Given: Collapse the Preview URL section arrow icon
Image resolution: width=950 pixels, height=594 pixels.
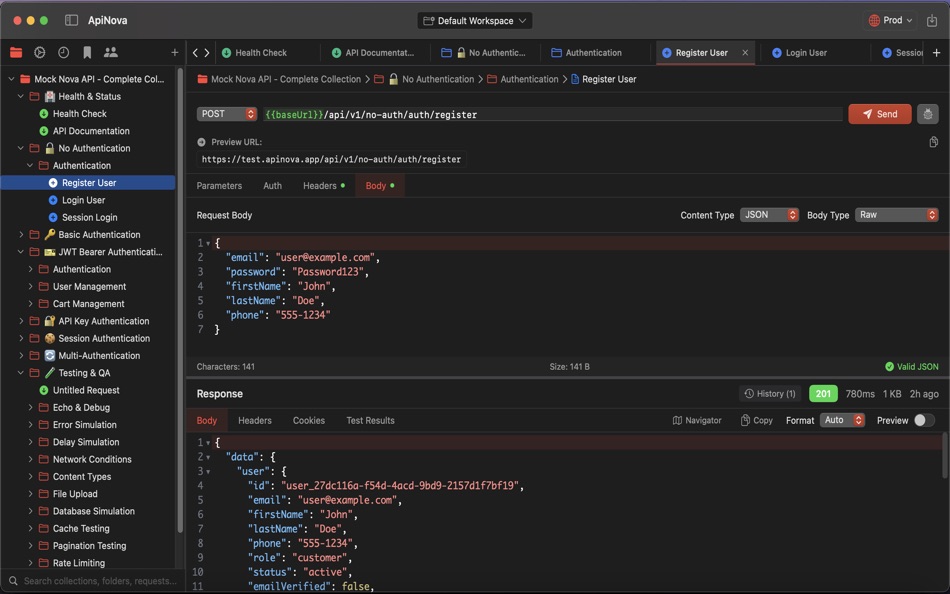Looking at the screenshot, I should 201,142.
